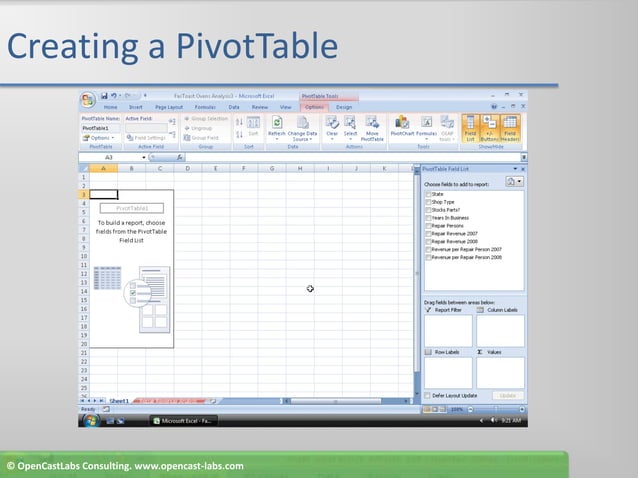Enable Defer Layout Update
Viewport: 638px width, 478px height.
427,395
